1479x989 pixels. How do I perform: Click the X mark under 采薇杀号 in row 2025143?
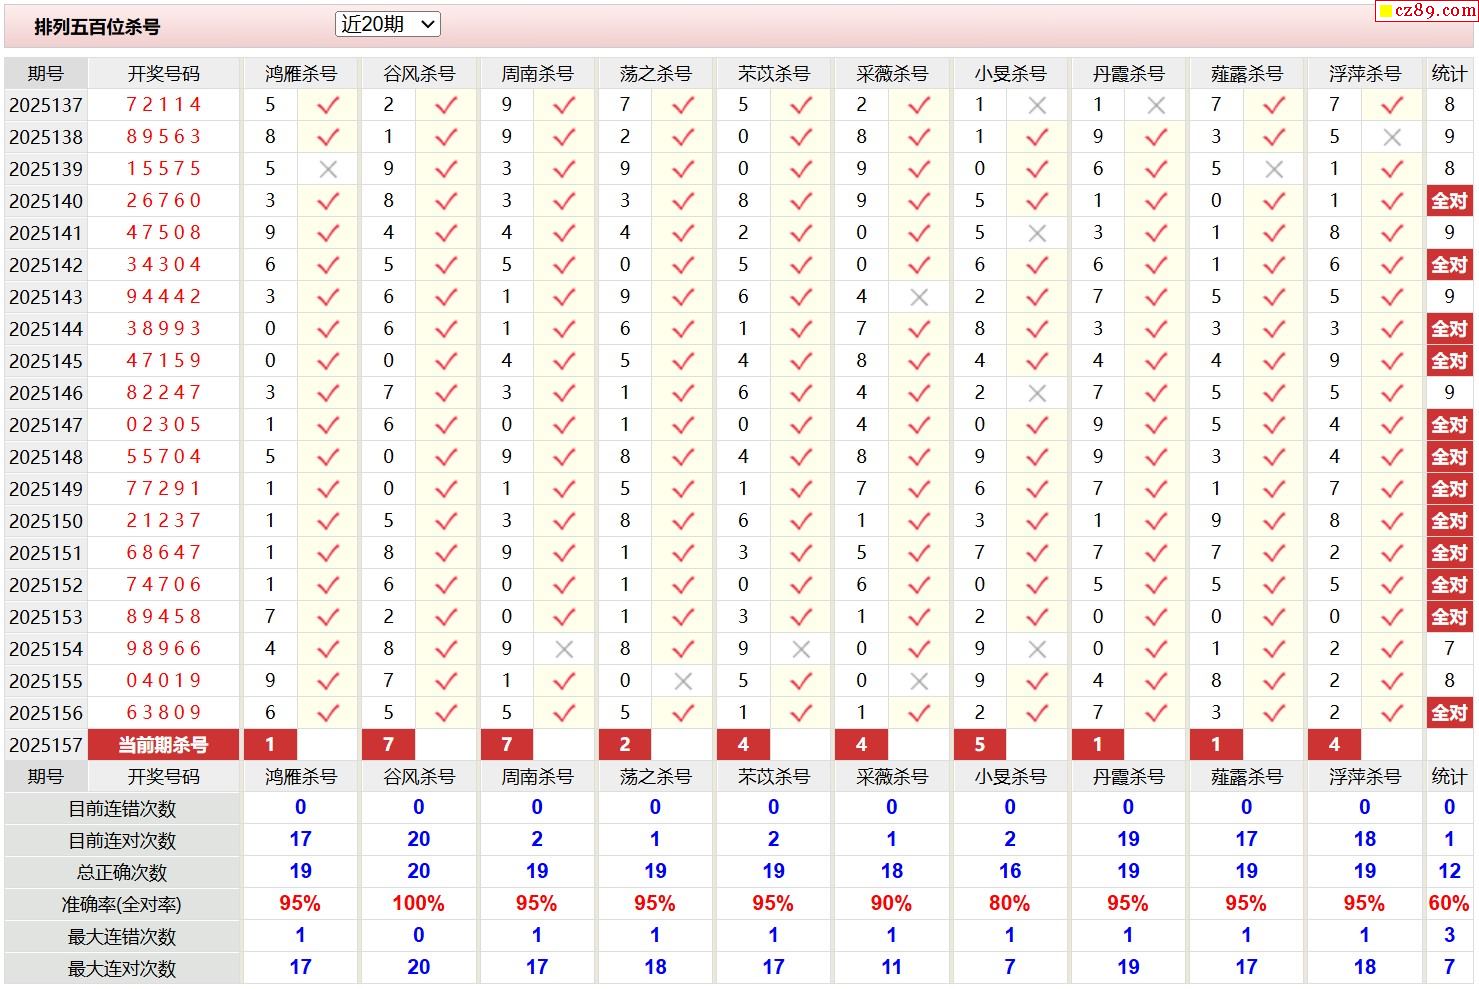click(919, 297)
